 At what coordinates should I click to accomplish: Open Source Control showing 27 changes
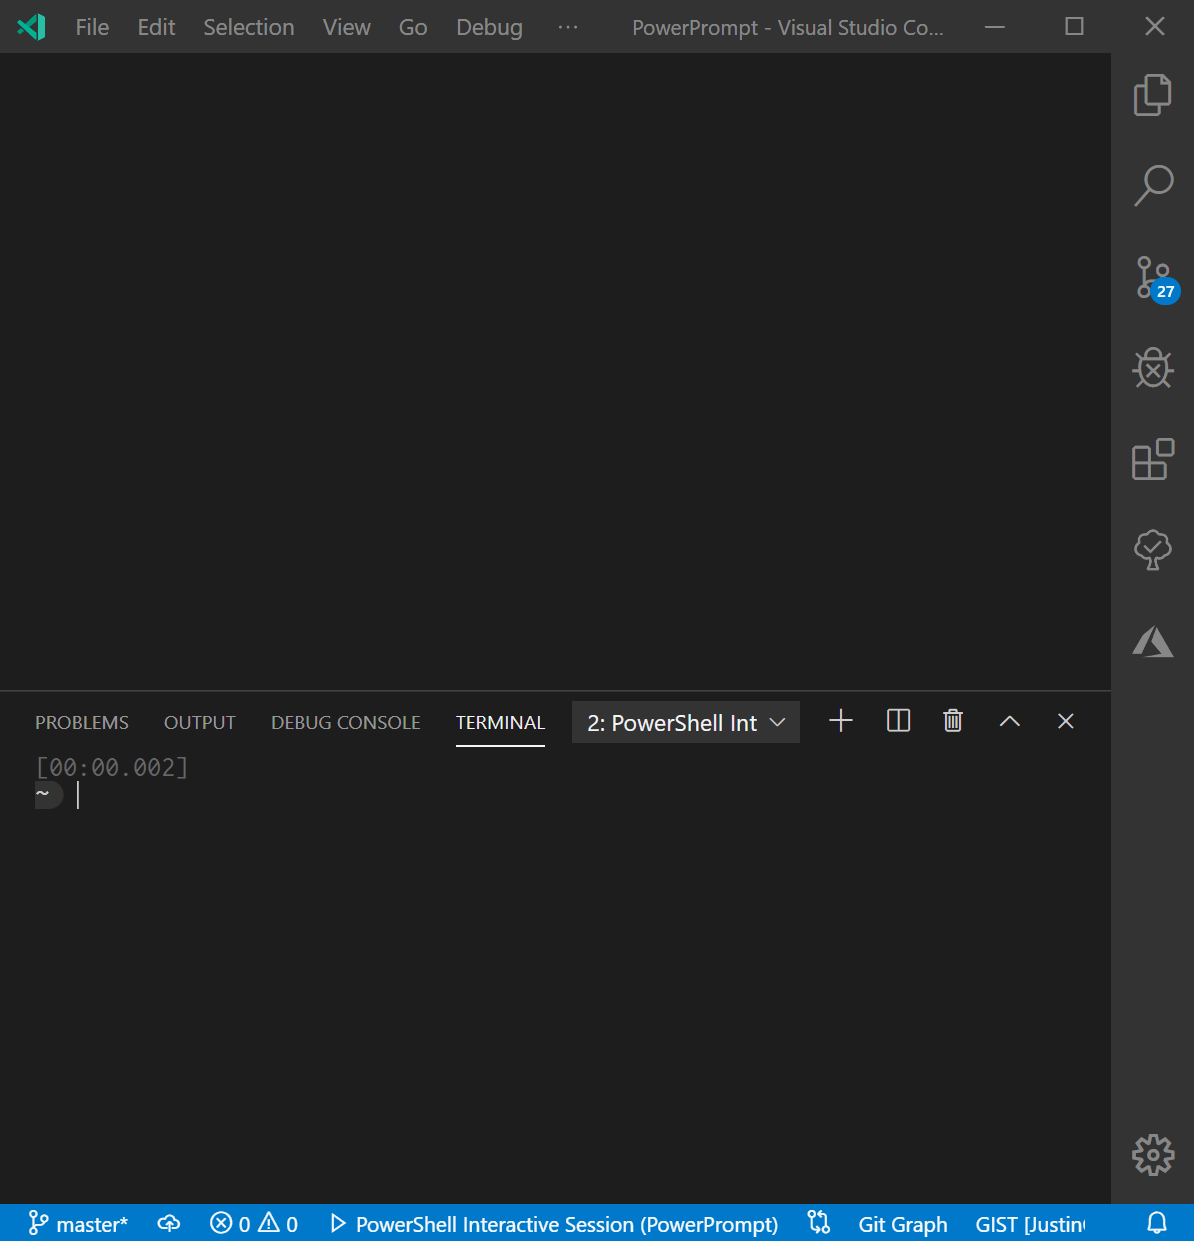[x=1152, y=278]
